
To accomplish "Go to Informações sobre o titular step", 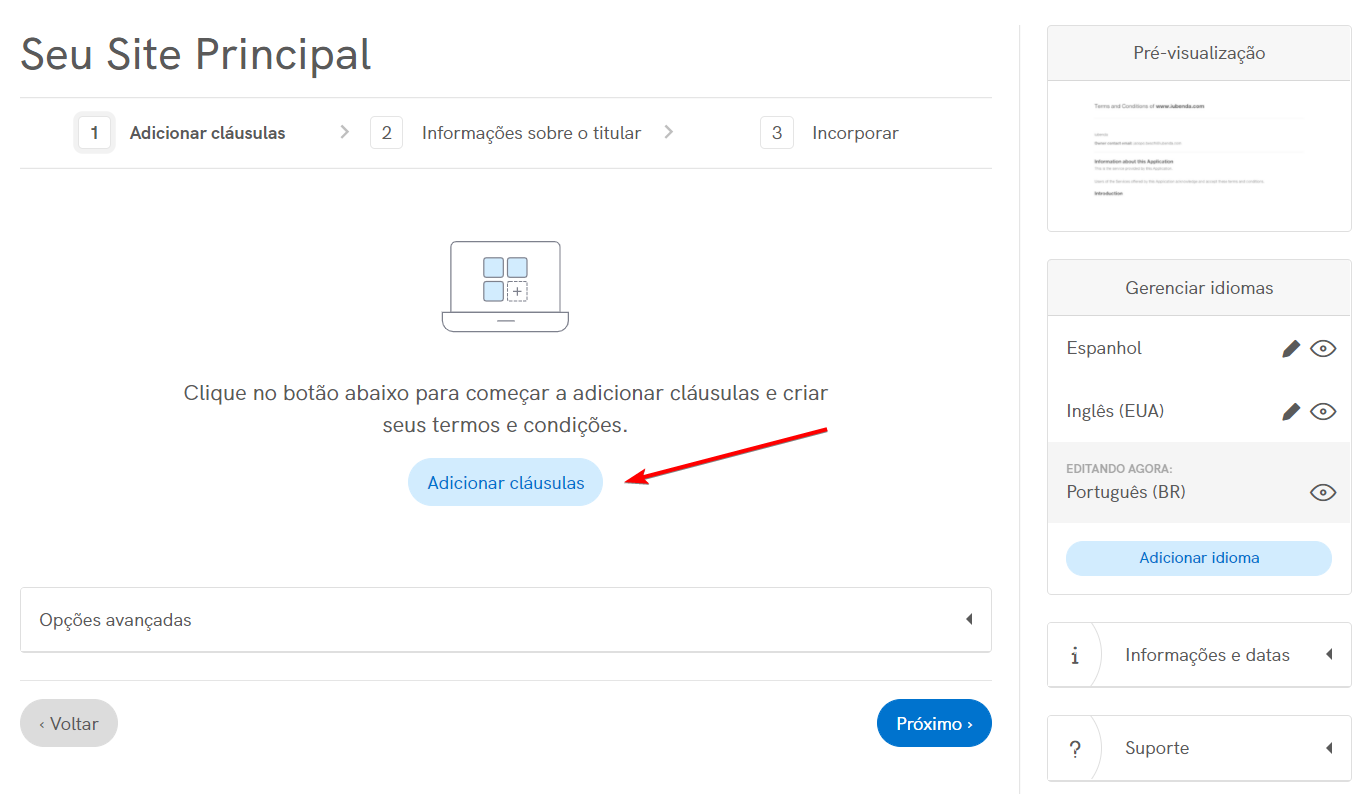I will point(531,133).
